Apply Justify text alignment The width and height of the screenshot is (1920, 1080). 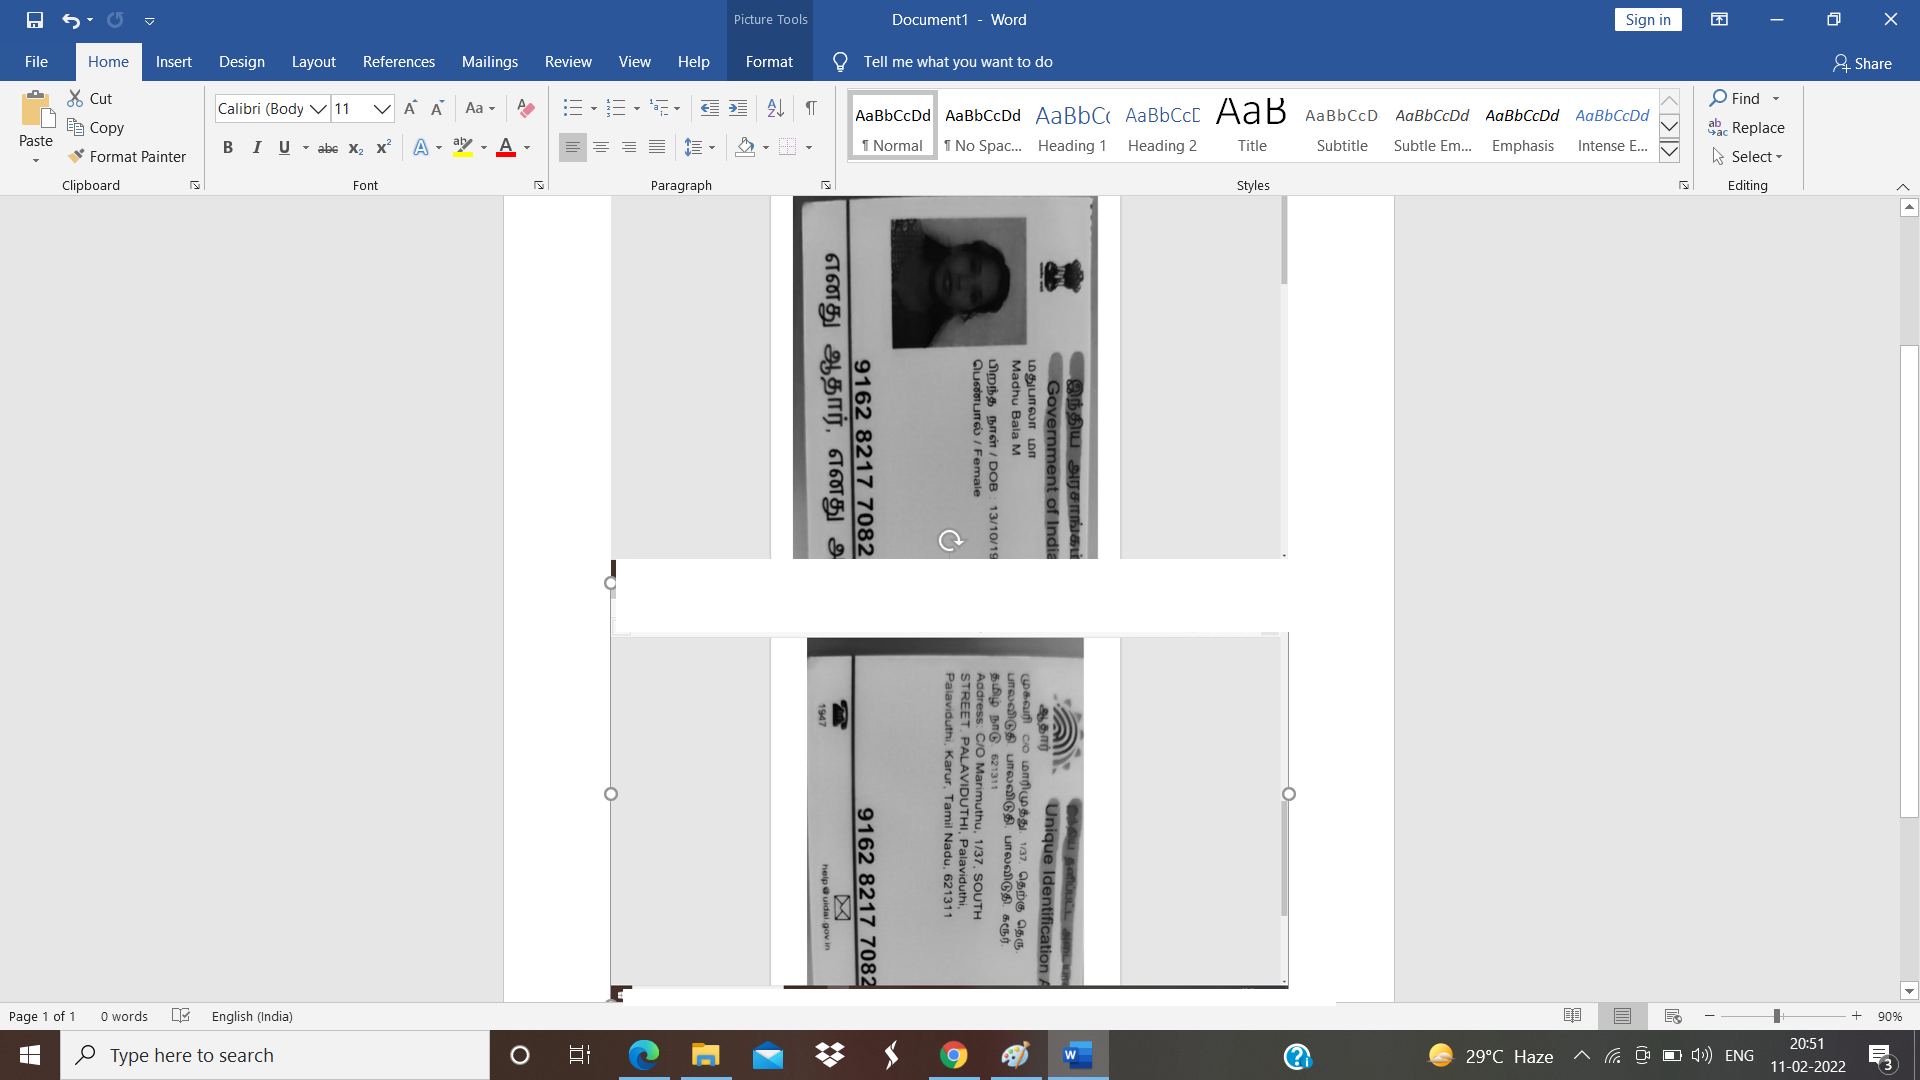pyautogui.click(x=656, y=147)
